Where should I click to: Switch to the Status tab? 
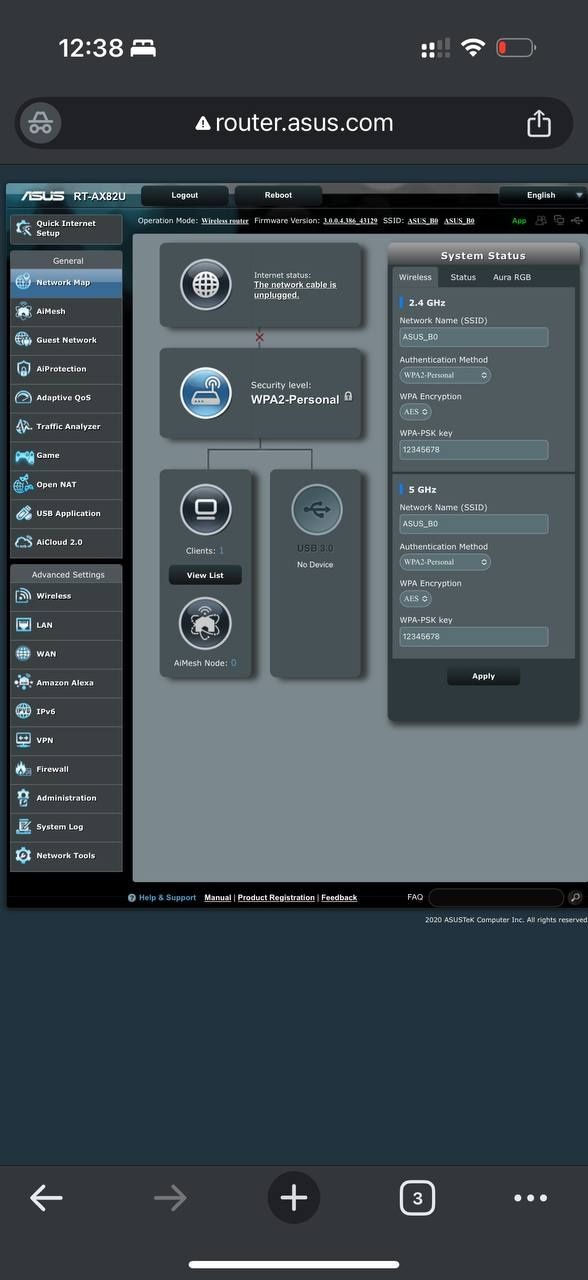[463, 277]
